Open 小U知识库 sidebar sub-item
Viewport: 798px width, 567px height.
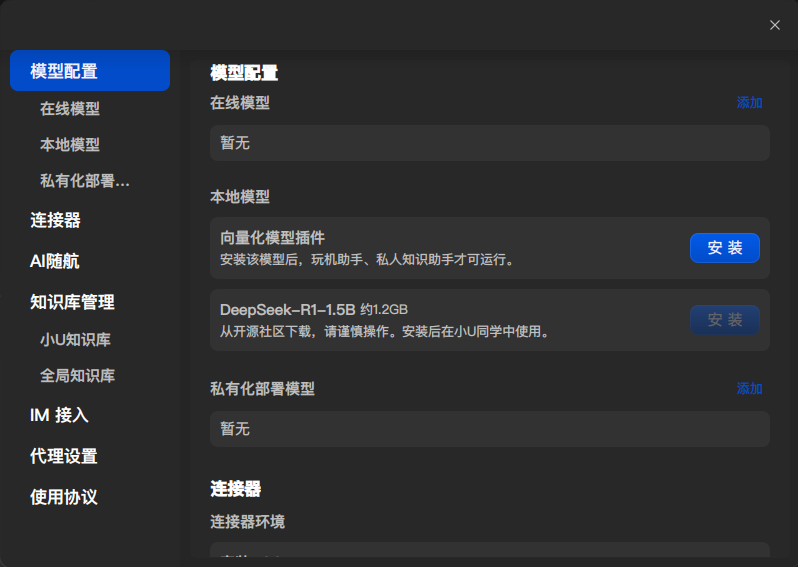pos(75,339)
